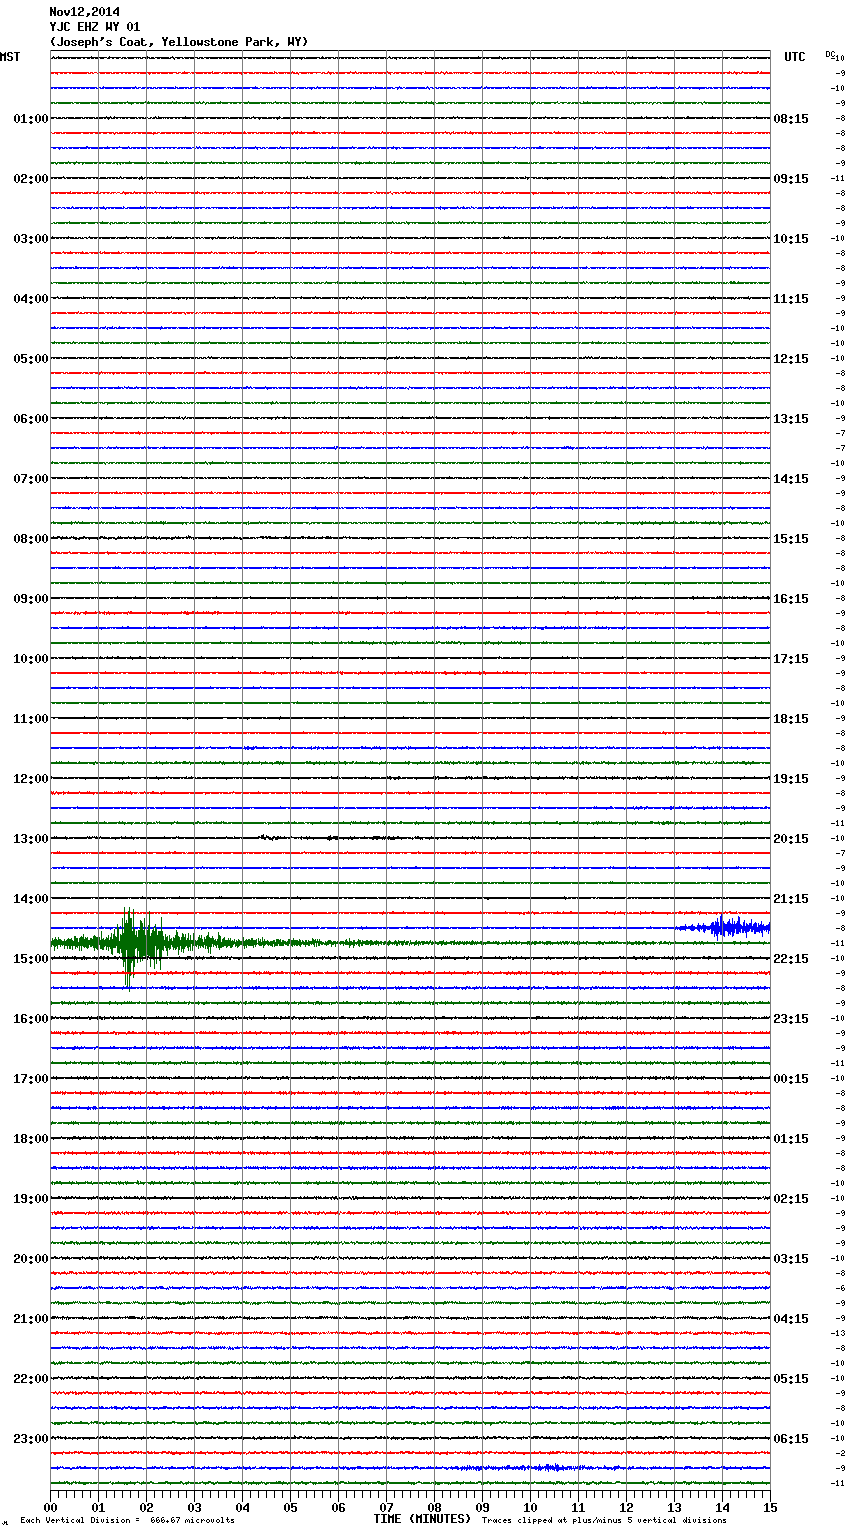Click the Joseph's Coat, Yellowstone Park location title
Image resolution: width=850 pixels, height=1534 pixels.
coord(179,42)
